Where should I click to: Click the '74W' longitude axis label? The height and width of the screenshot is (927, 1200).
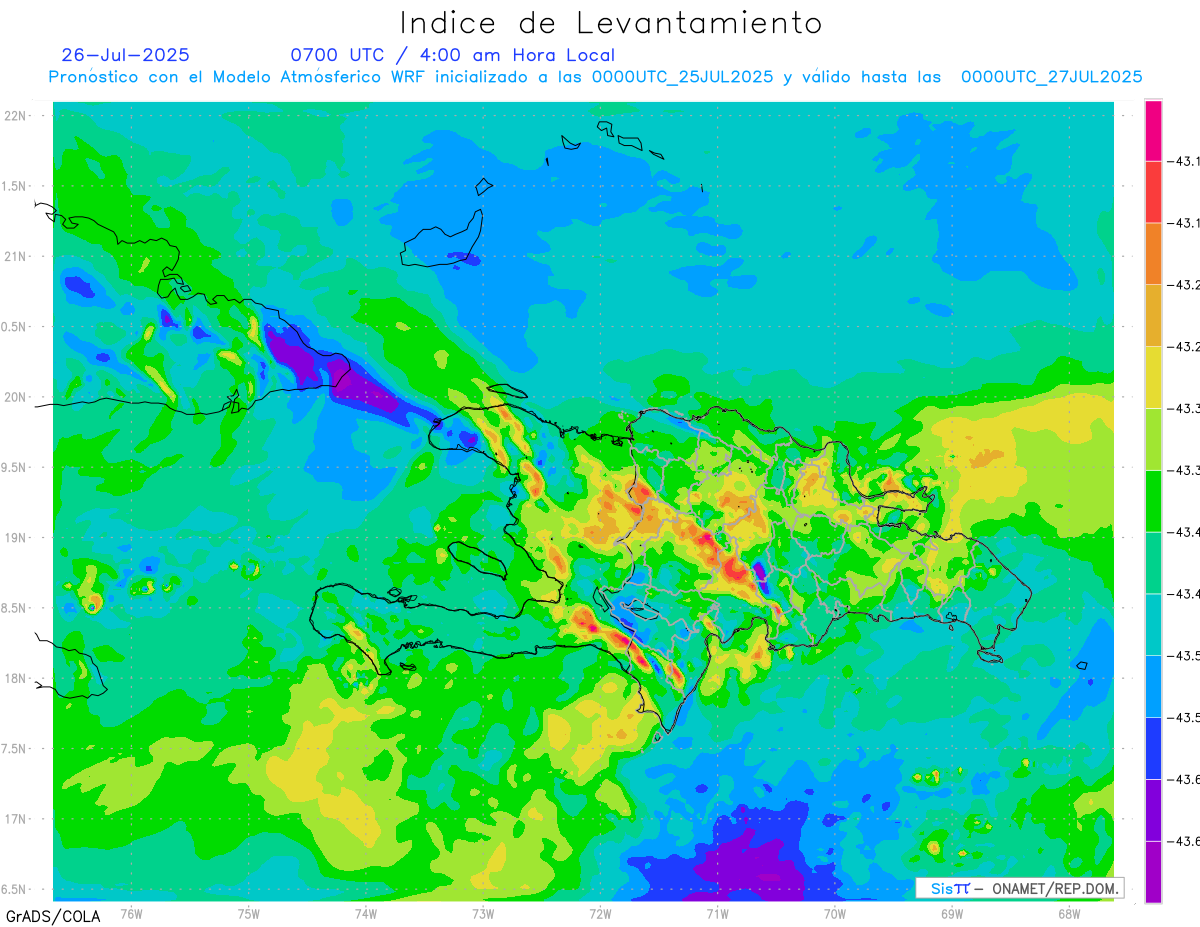366,913
